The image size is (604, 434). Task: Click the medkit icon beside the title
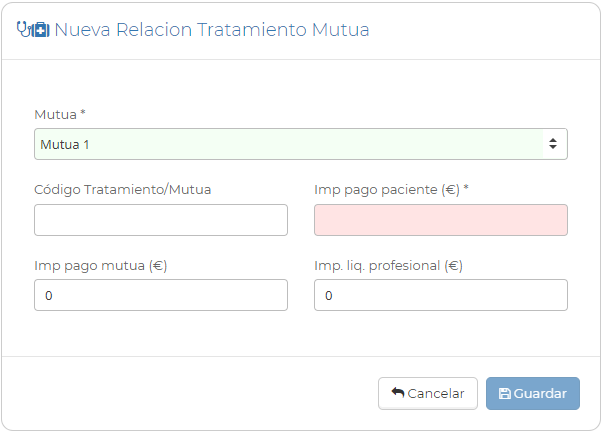pyautogui.click(x=41, y=30)
